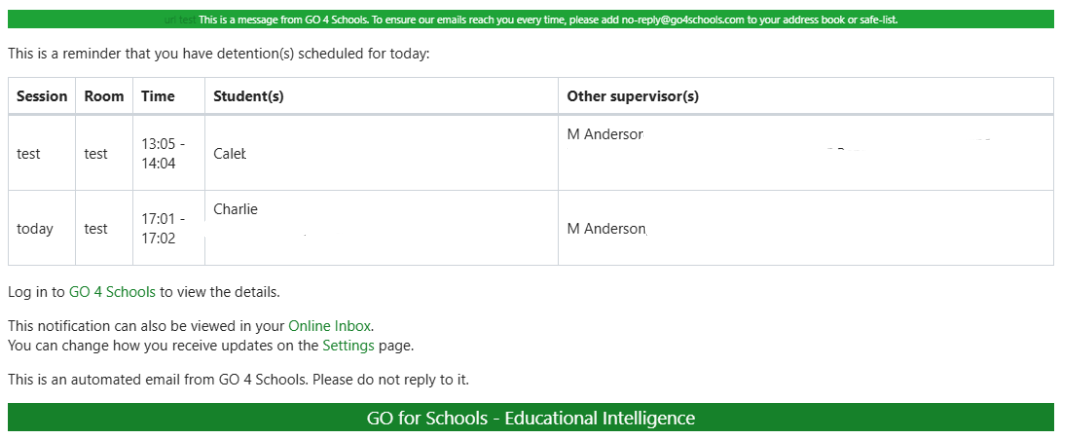This screenshot has width=1066, height=441.
Task: Click the Room cell in the 13:05 row
Action: pyautogui.click(x=96, y=154)
